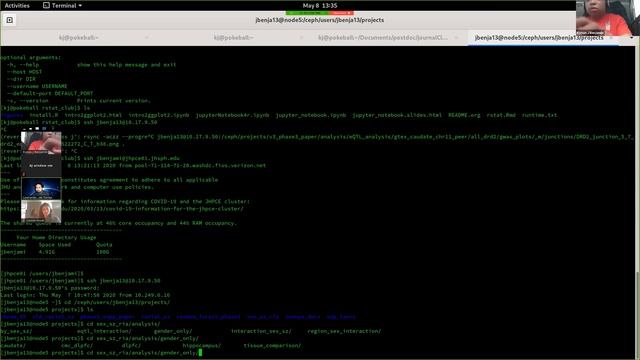
Task: Open a new terminal tab with the plus icon
Action: tap(10, 20)
